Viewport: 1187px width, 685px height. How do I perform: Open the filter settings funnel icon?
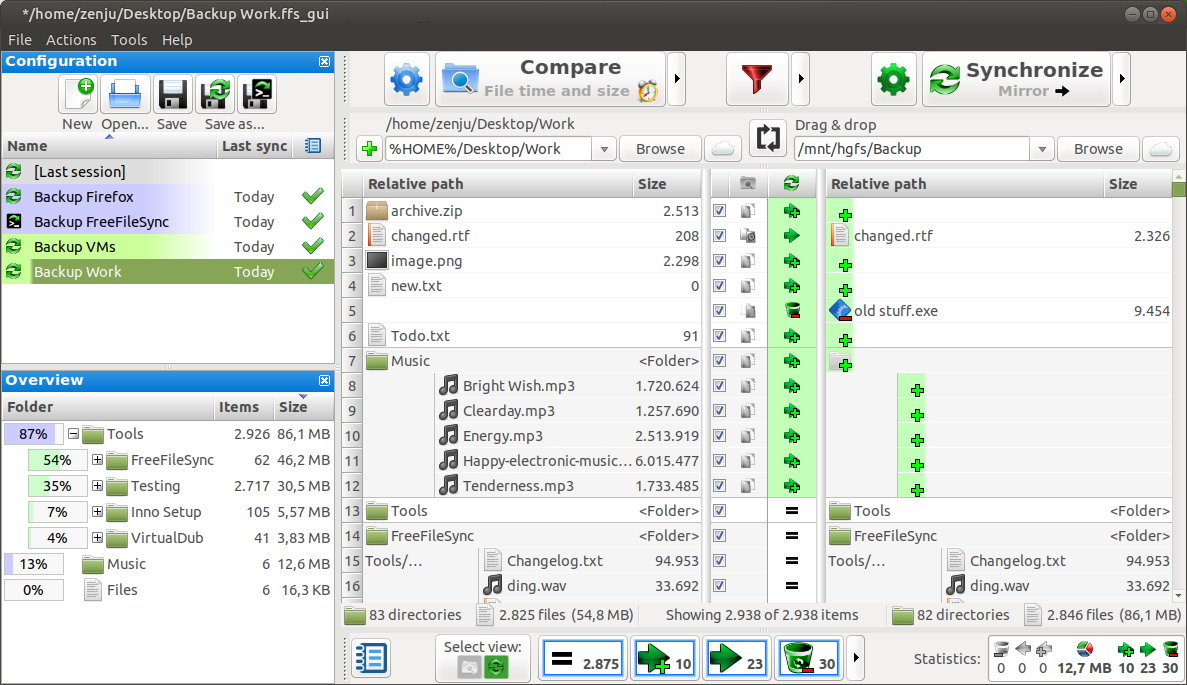(757, 79)
